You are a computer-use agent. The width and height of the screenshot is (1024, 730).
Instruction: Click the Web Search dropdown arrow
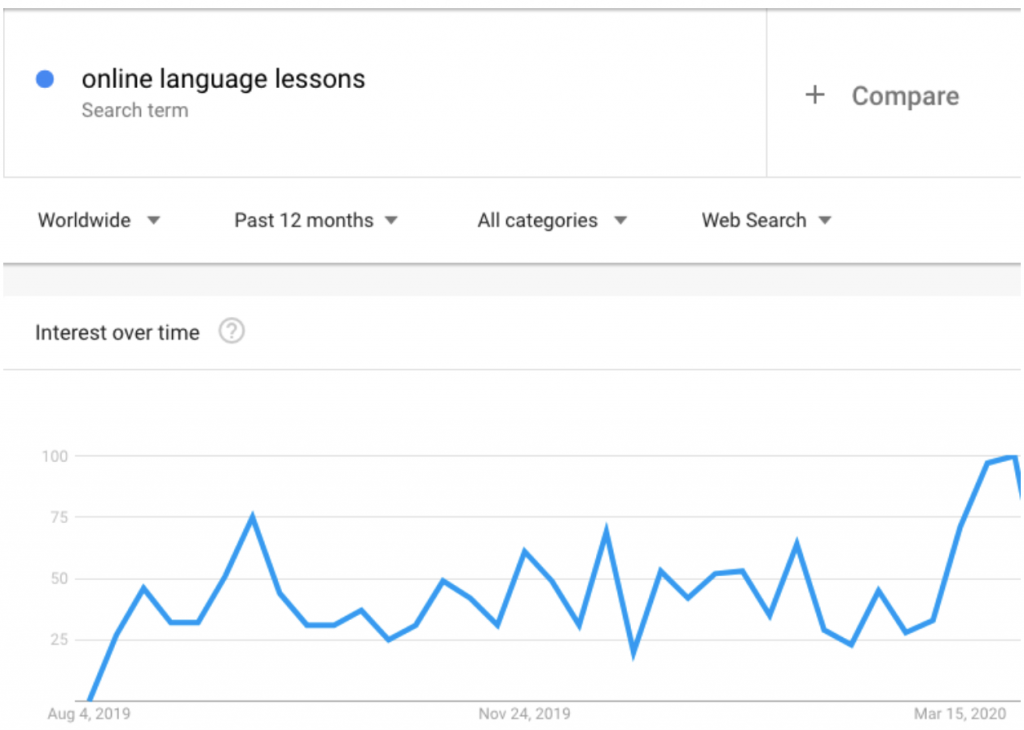pyautogui.click(x=825, y=221)
